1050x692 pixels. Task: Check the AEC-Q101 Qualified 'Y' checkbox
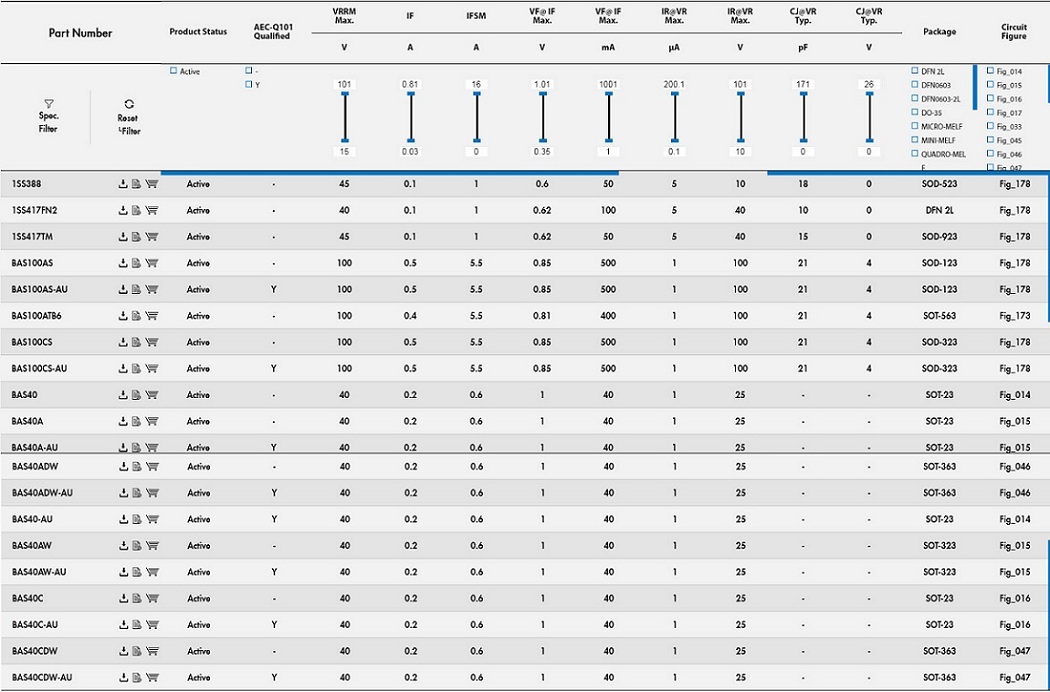249,85
